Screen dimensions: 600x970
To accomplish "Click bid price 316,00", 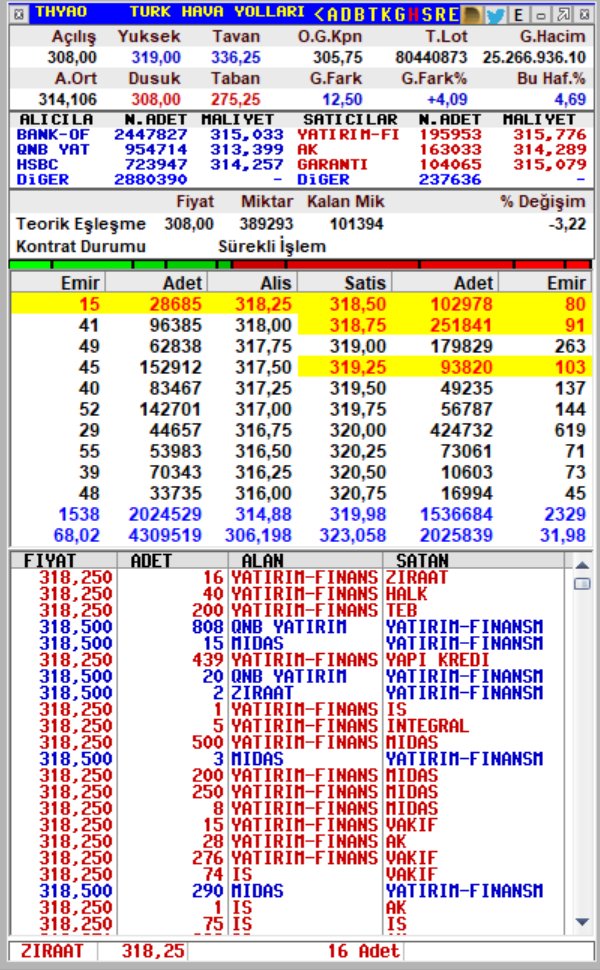I will (x=263, y=493).
